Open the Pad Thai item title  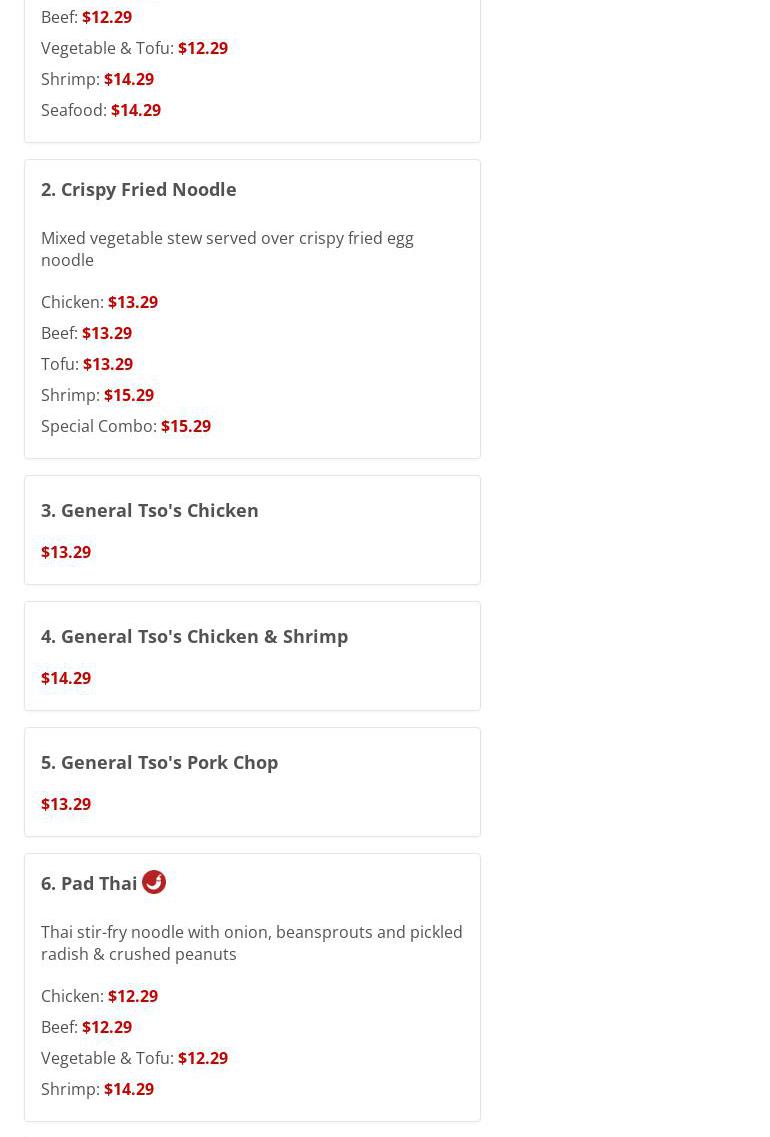(89, 883)
